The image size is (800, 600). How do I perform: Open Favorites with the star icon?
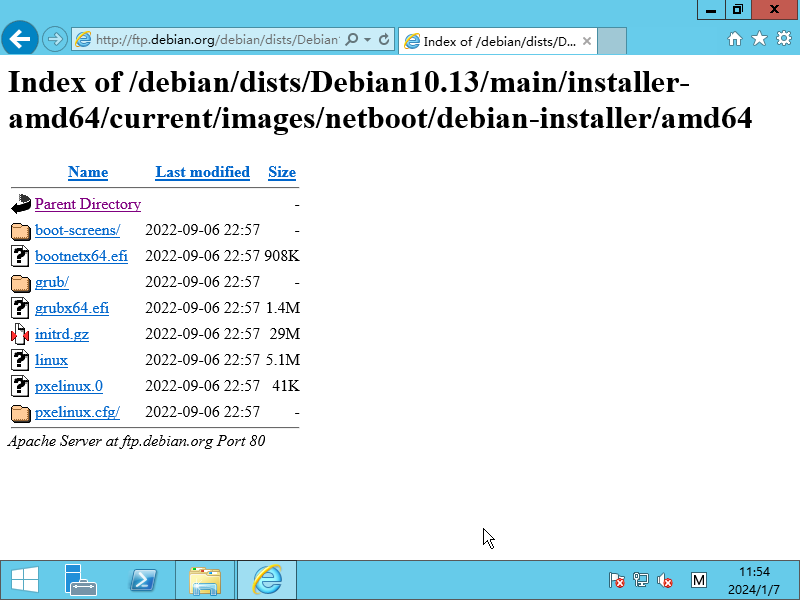pos(759,39)
